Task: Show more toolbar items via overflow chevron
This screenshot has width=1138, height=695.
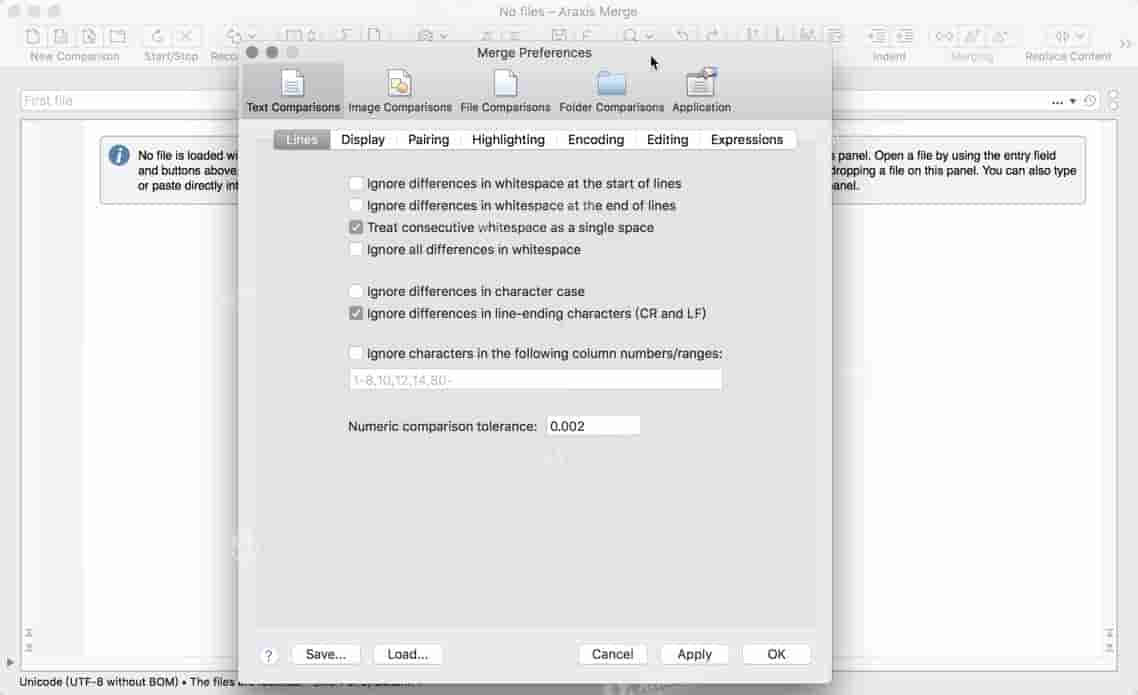Action: point(1125,44)
